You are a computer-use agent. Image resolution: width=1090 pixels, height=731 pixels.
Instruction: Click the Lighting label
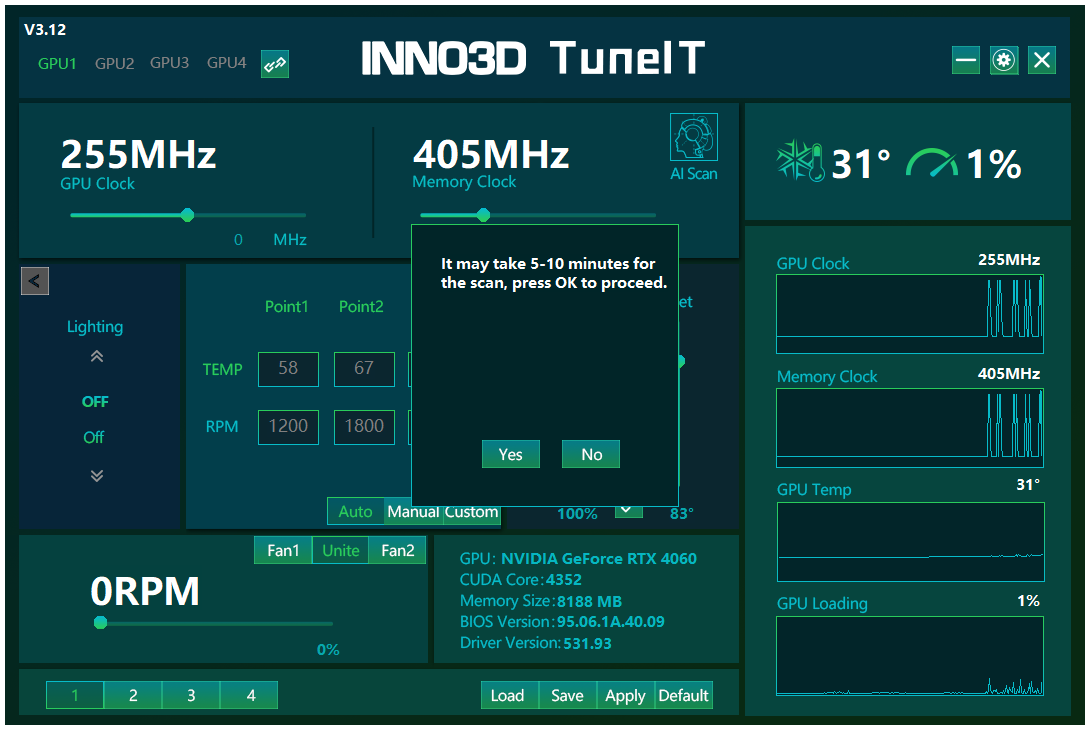click(x=95, y=327)
